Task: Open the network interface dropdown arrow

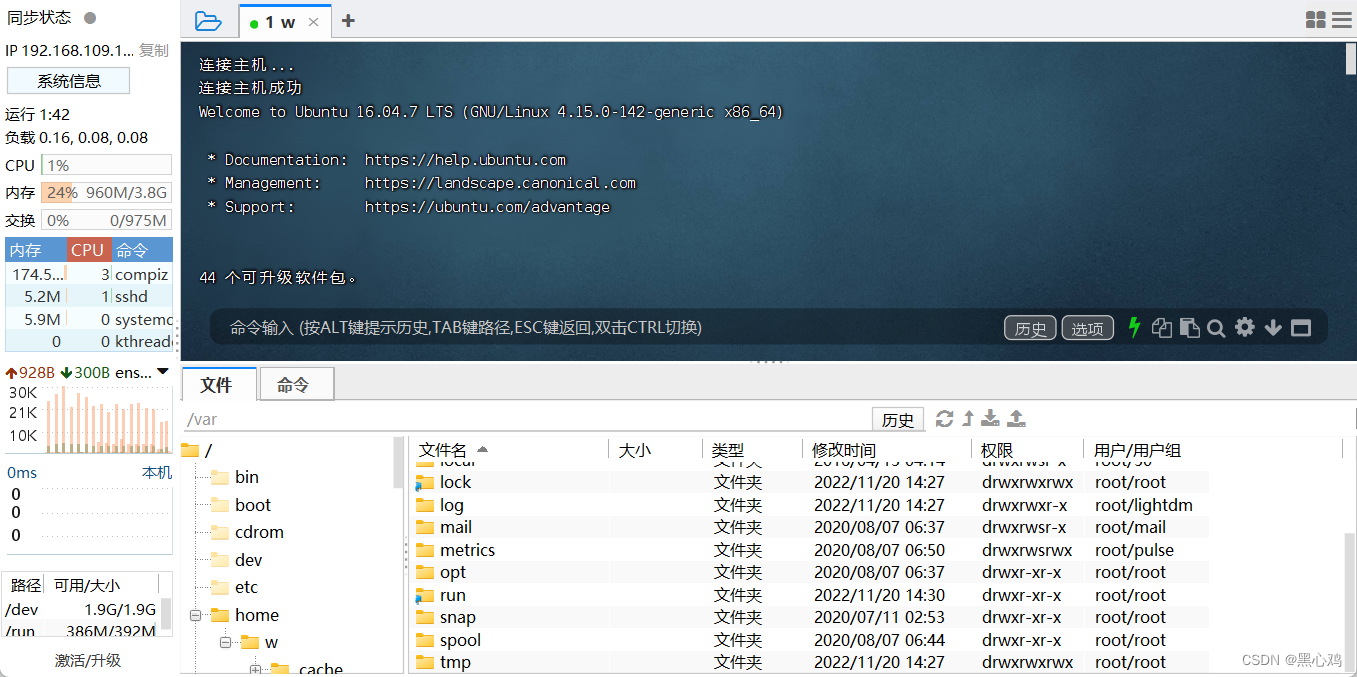Action: coord(163,372)
